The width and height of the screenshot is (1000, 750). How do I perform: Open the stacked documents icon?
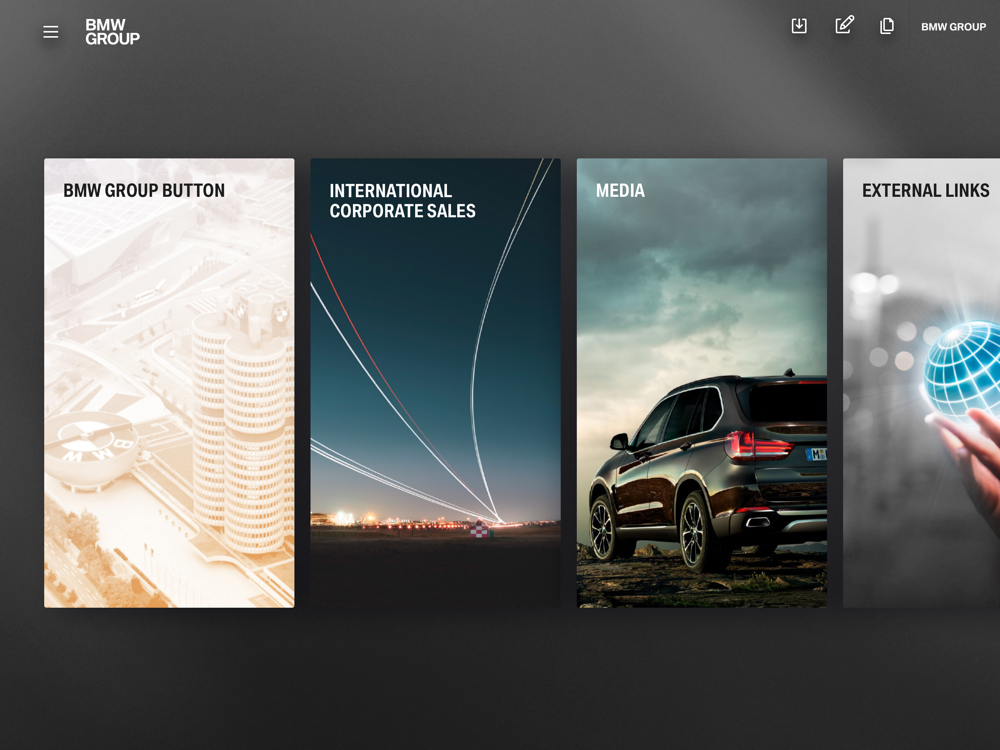[x=887, y=26]
